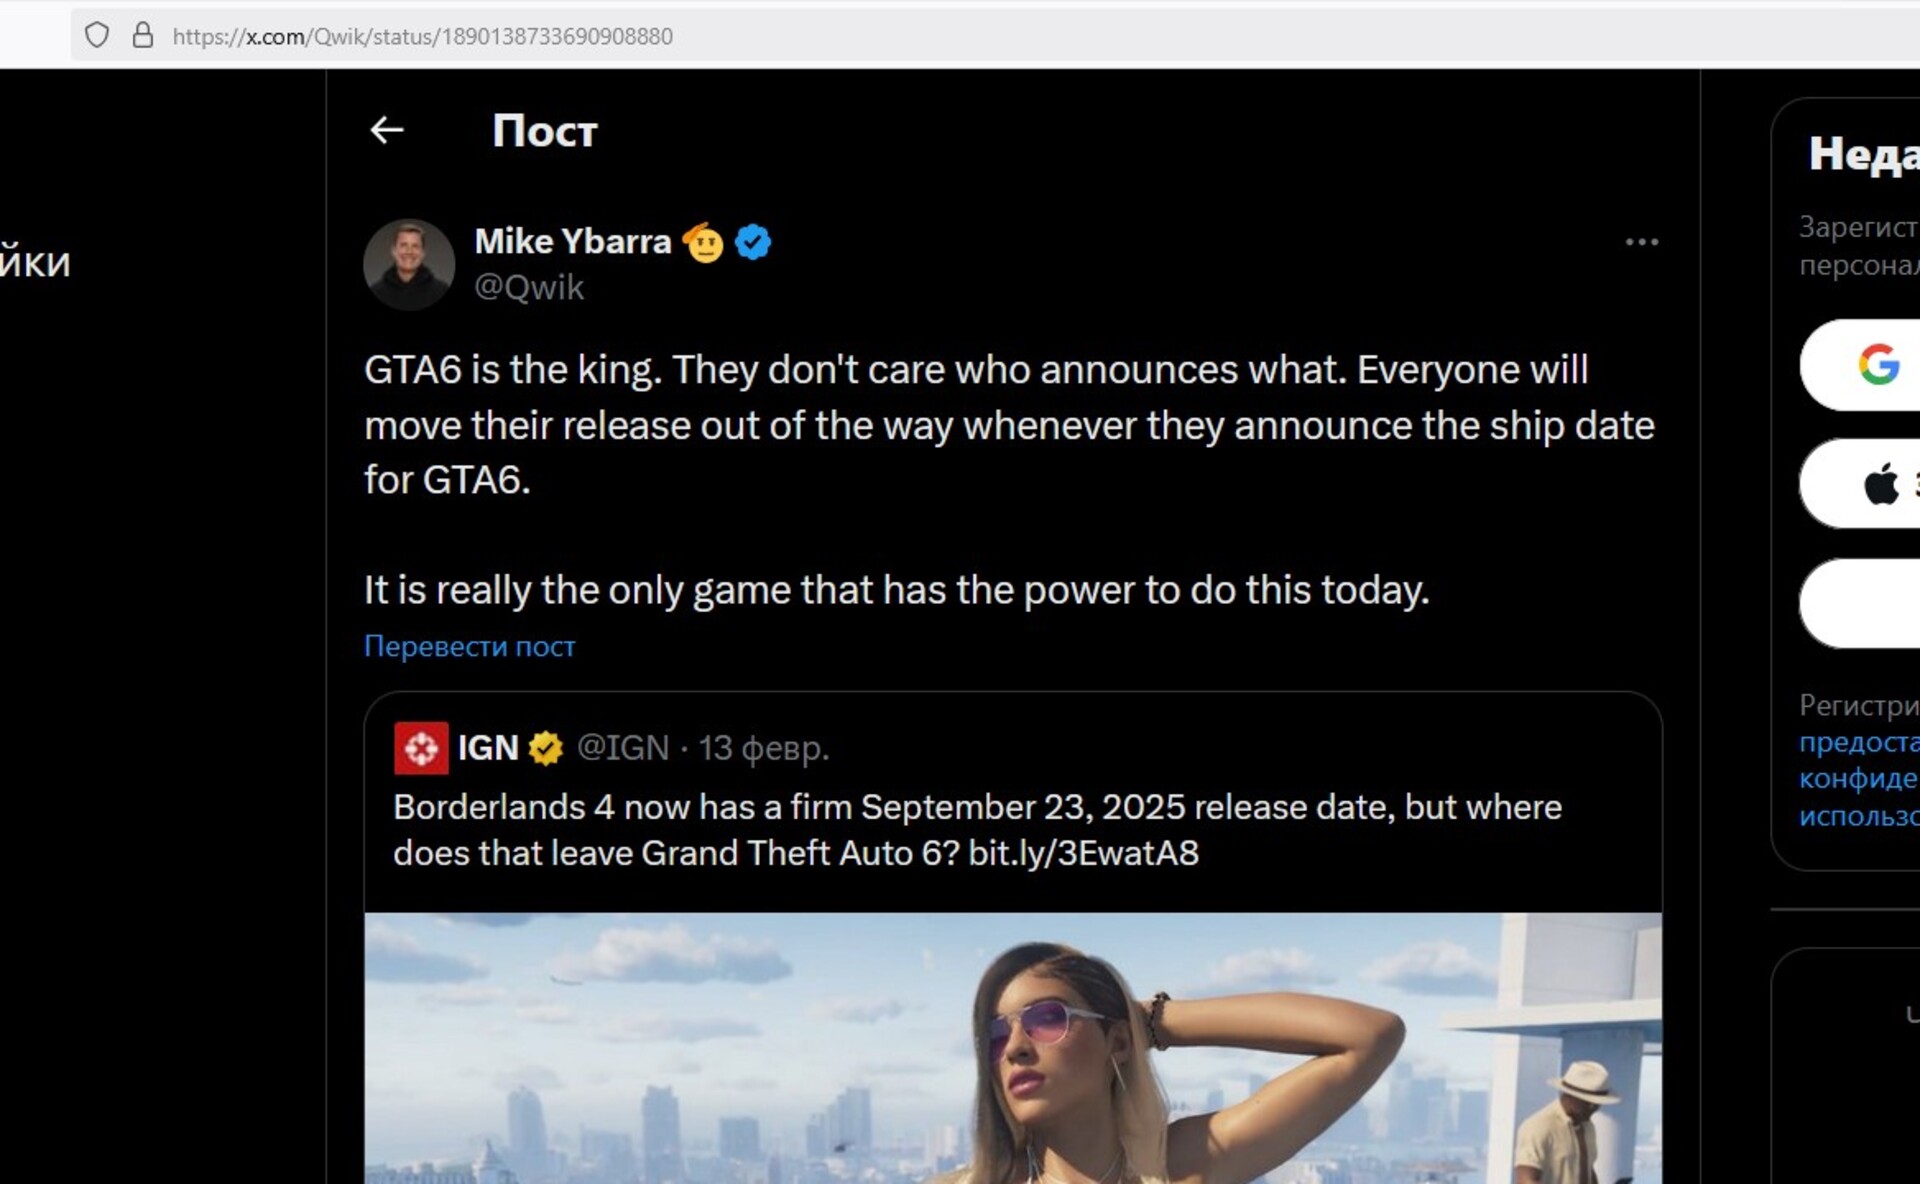Click Mike Ybarra's blue verified badge
1920x1184 pixels.
(x=753, y=242)
